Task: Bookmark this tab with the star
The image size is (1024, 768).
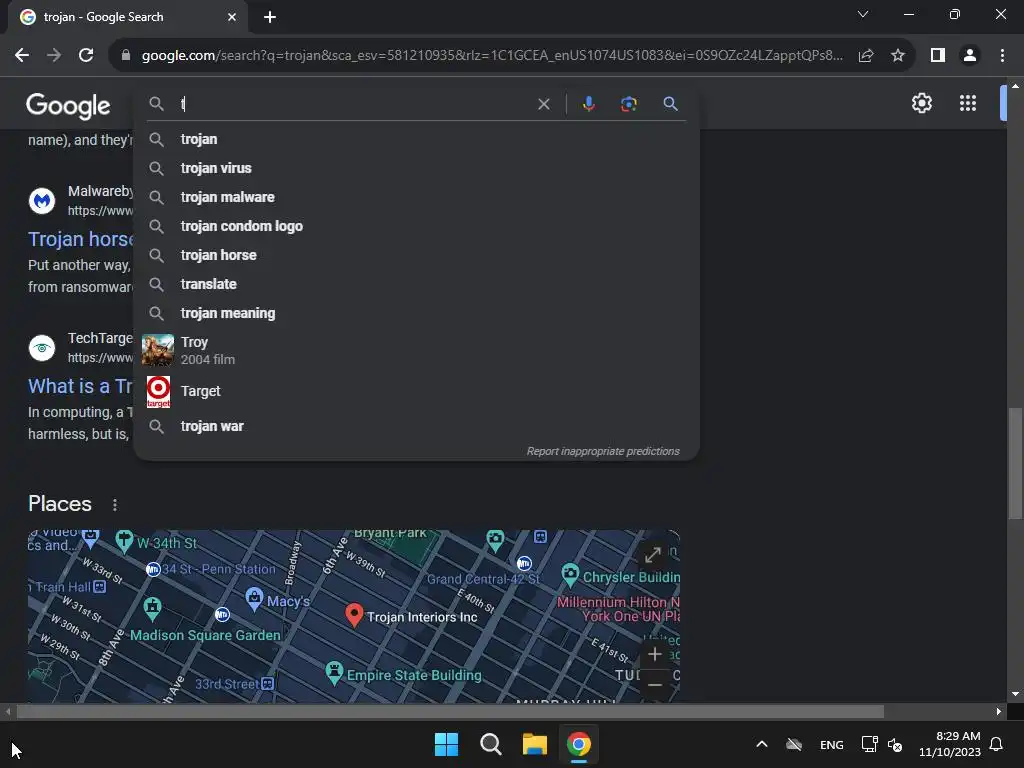Action: tap(898, 56)
